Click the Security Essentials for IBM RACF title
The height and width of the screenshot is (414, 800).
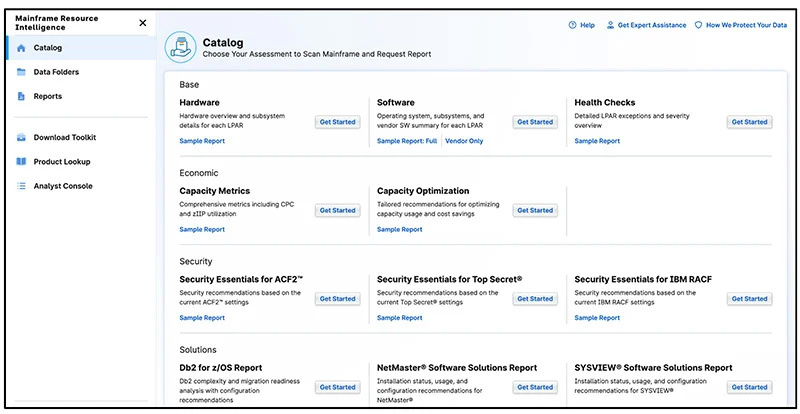pos(643,279)
